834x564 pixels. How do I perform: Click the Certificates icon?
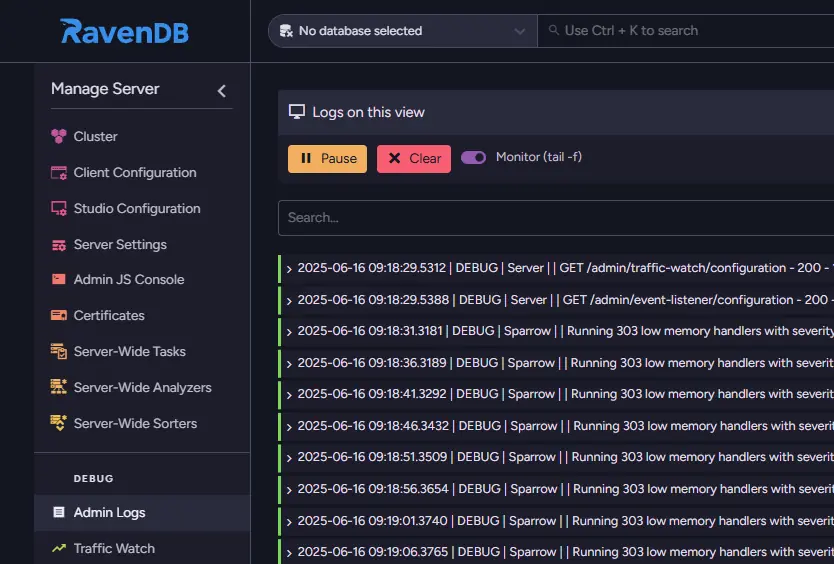(x=59, y=316)
